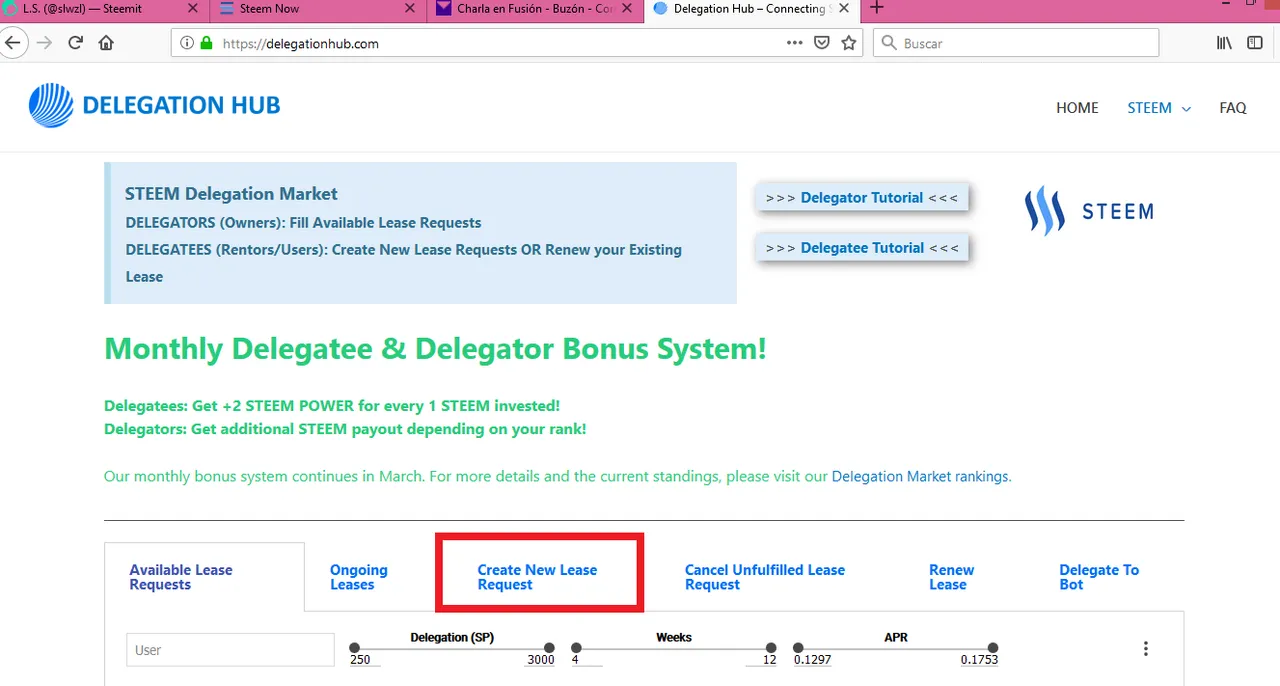Open the FAQ page link
1280x686 pixels.
(1233, 108)
